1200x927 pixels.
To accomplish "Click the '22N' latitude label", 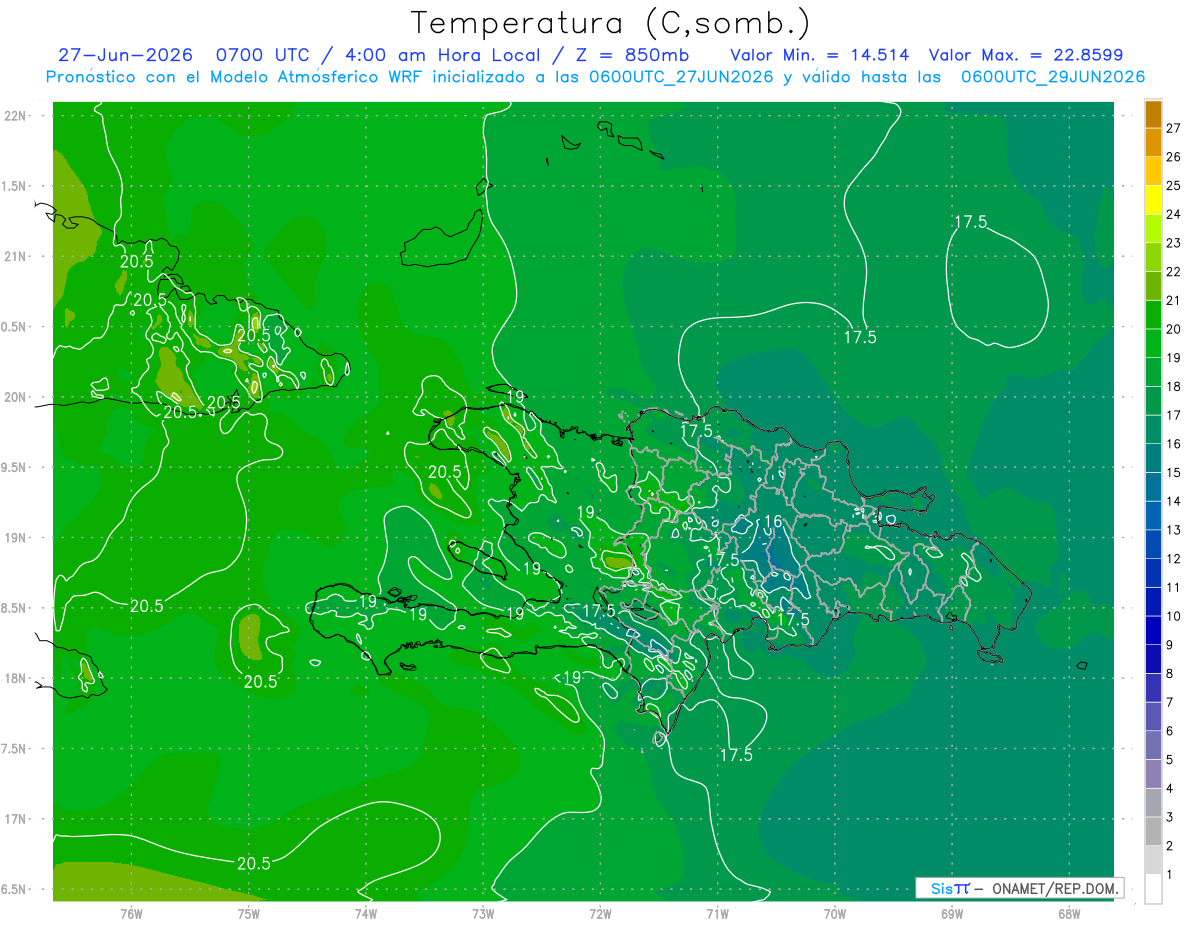I will 14,115.
